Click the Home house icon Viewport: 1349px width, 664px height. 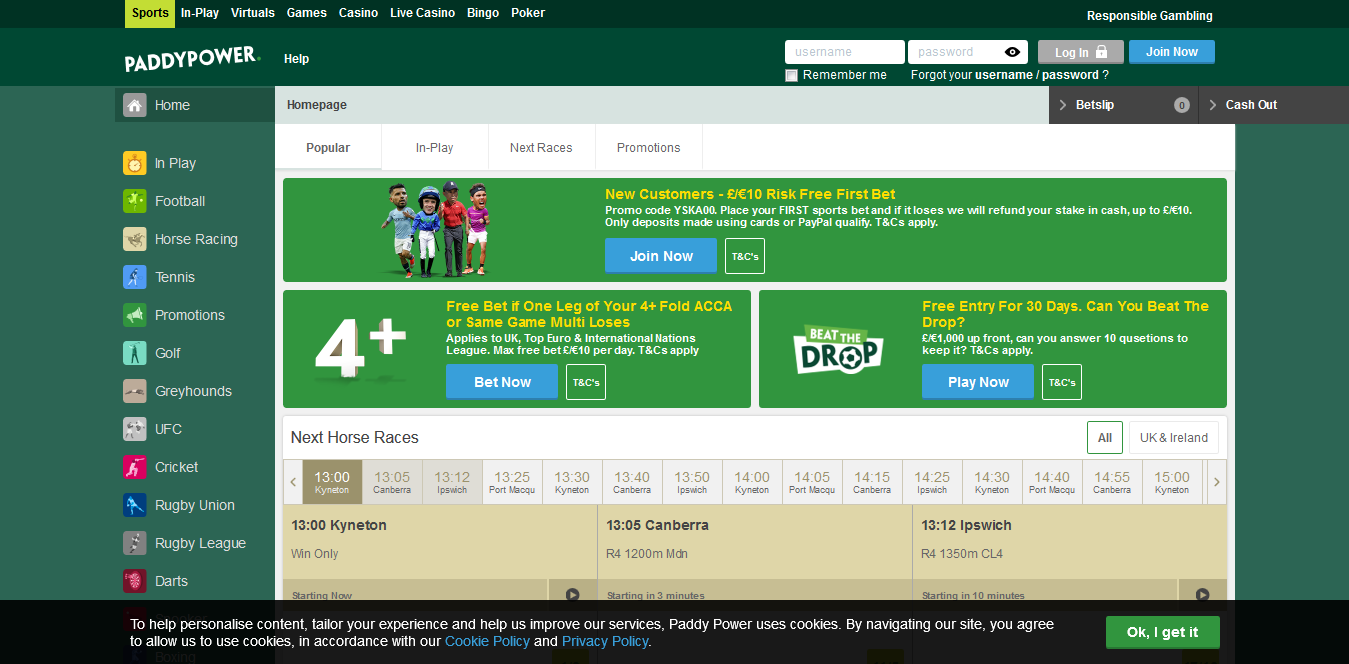pyautogui.click(x=135, y=105)
